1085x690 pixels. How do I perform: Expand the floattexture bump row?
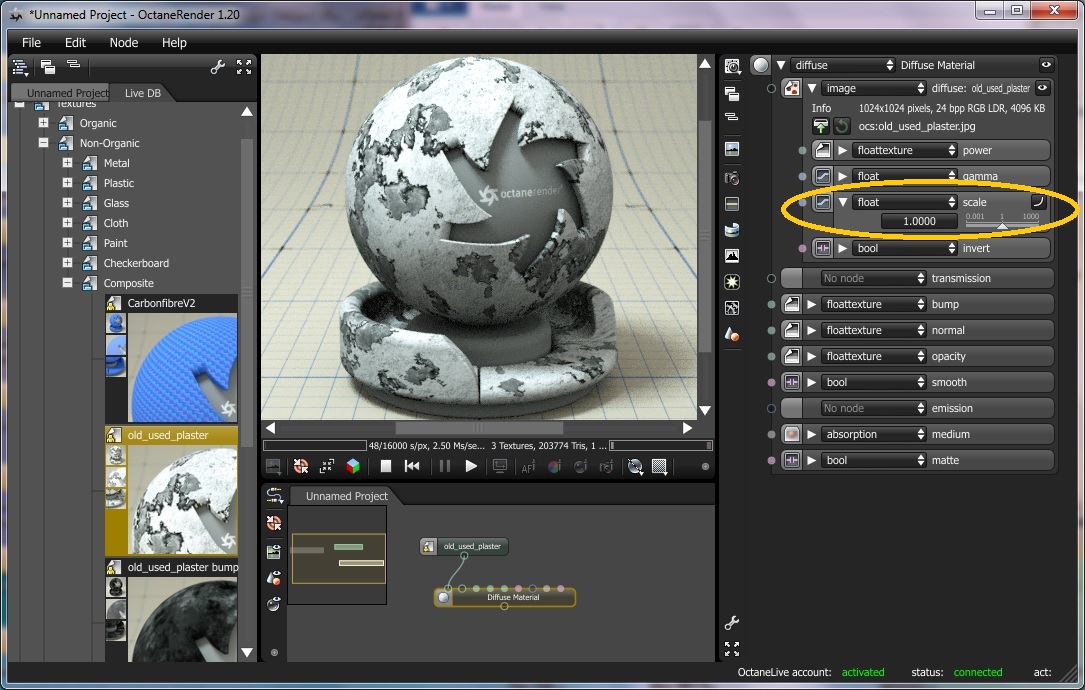(812, 305)
